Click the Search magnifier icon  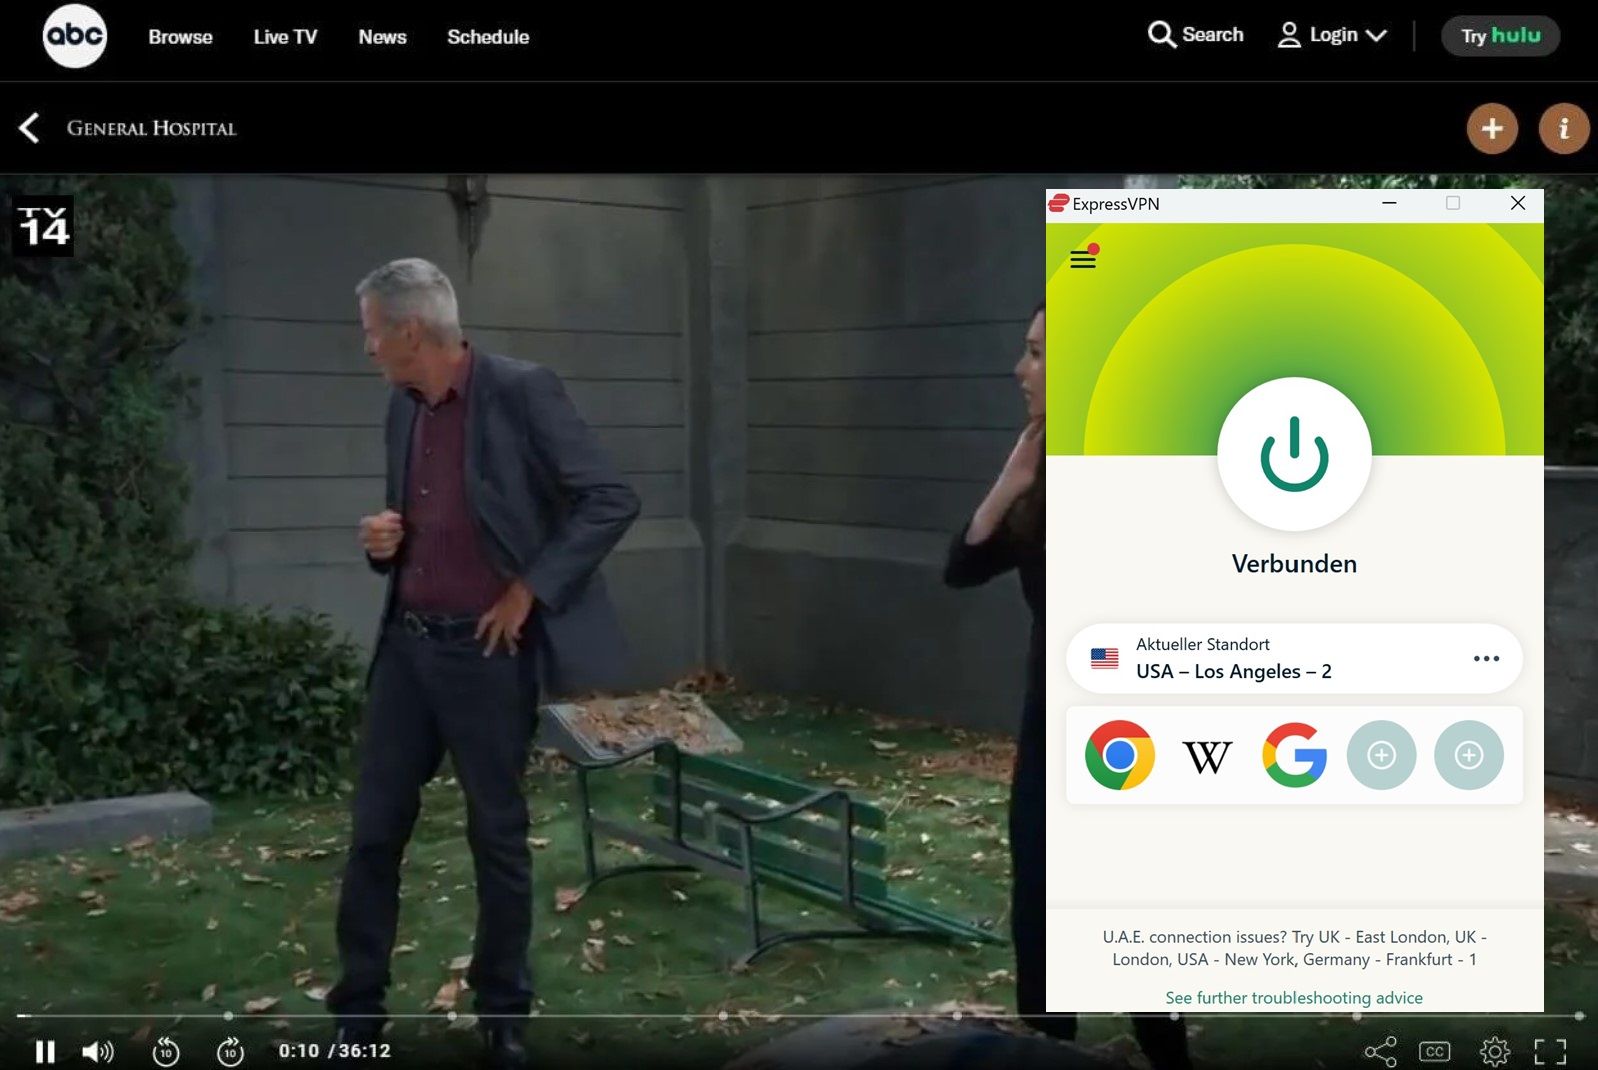(x=1161, y=35)
